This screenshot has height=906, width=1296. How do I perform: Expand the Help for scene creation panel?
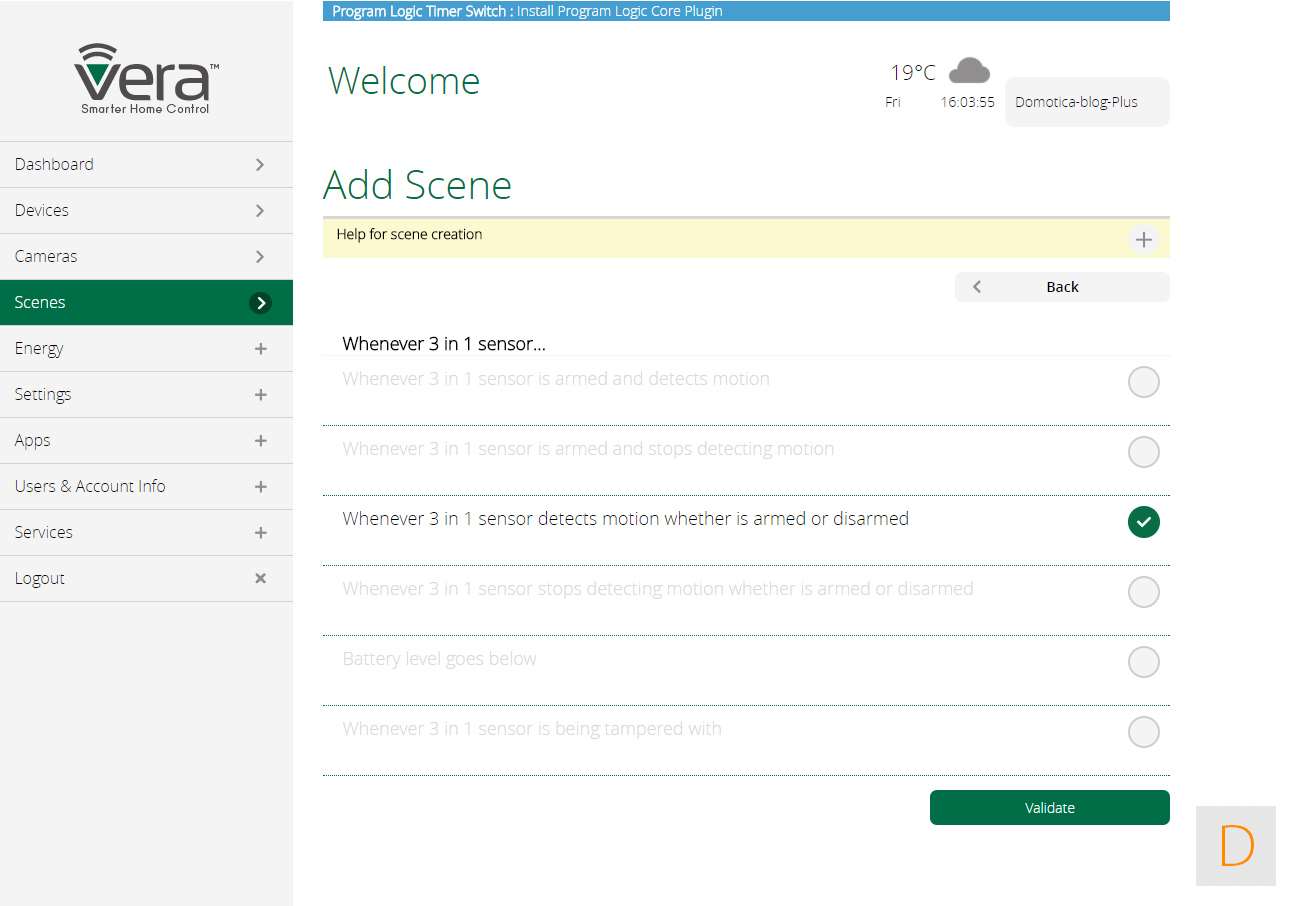click(x=1143, y=240)
